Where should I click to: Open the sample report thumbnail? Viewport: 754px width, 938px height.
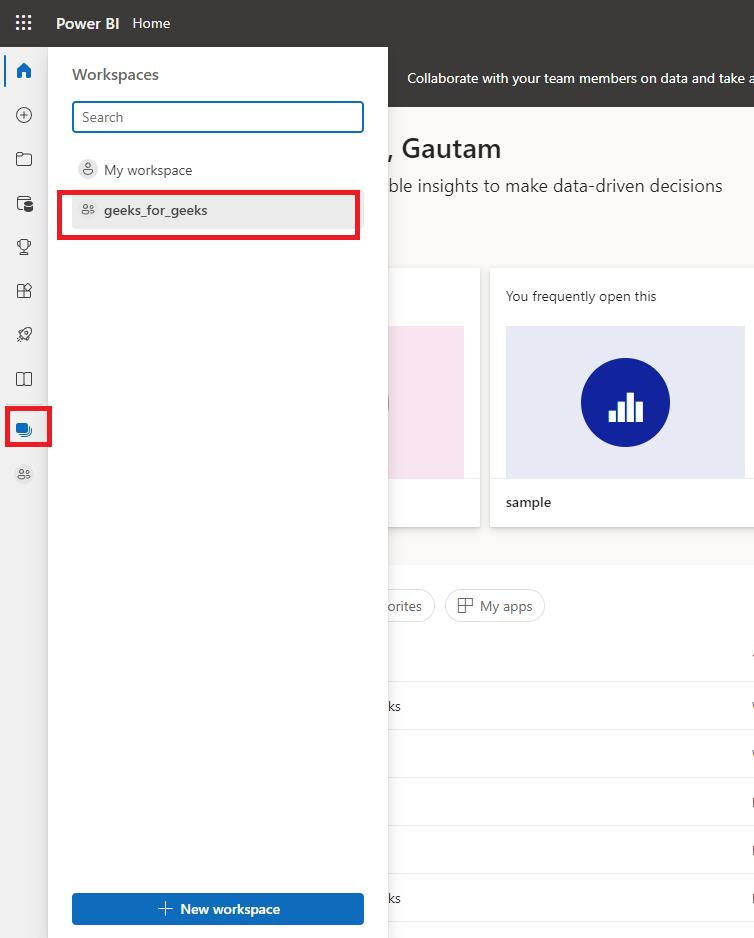coord(625,402)
